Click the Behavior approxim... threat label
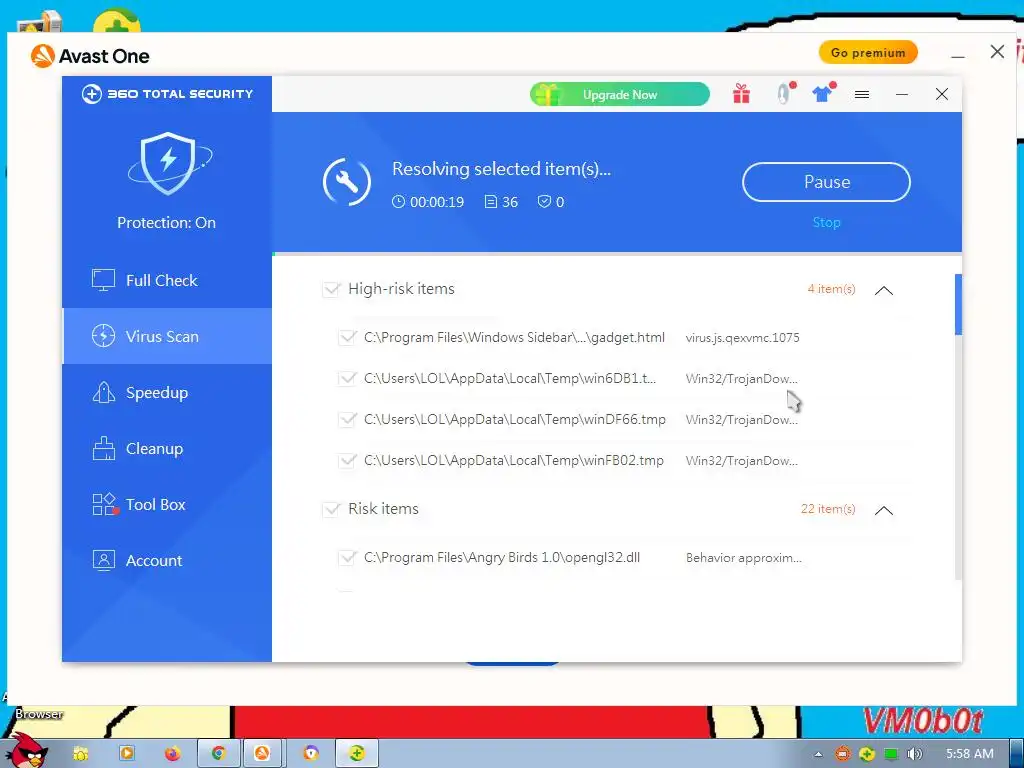1024x768 pixels. tap(743, 558)
